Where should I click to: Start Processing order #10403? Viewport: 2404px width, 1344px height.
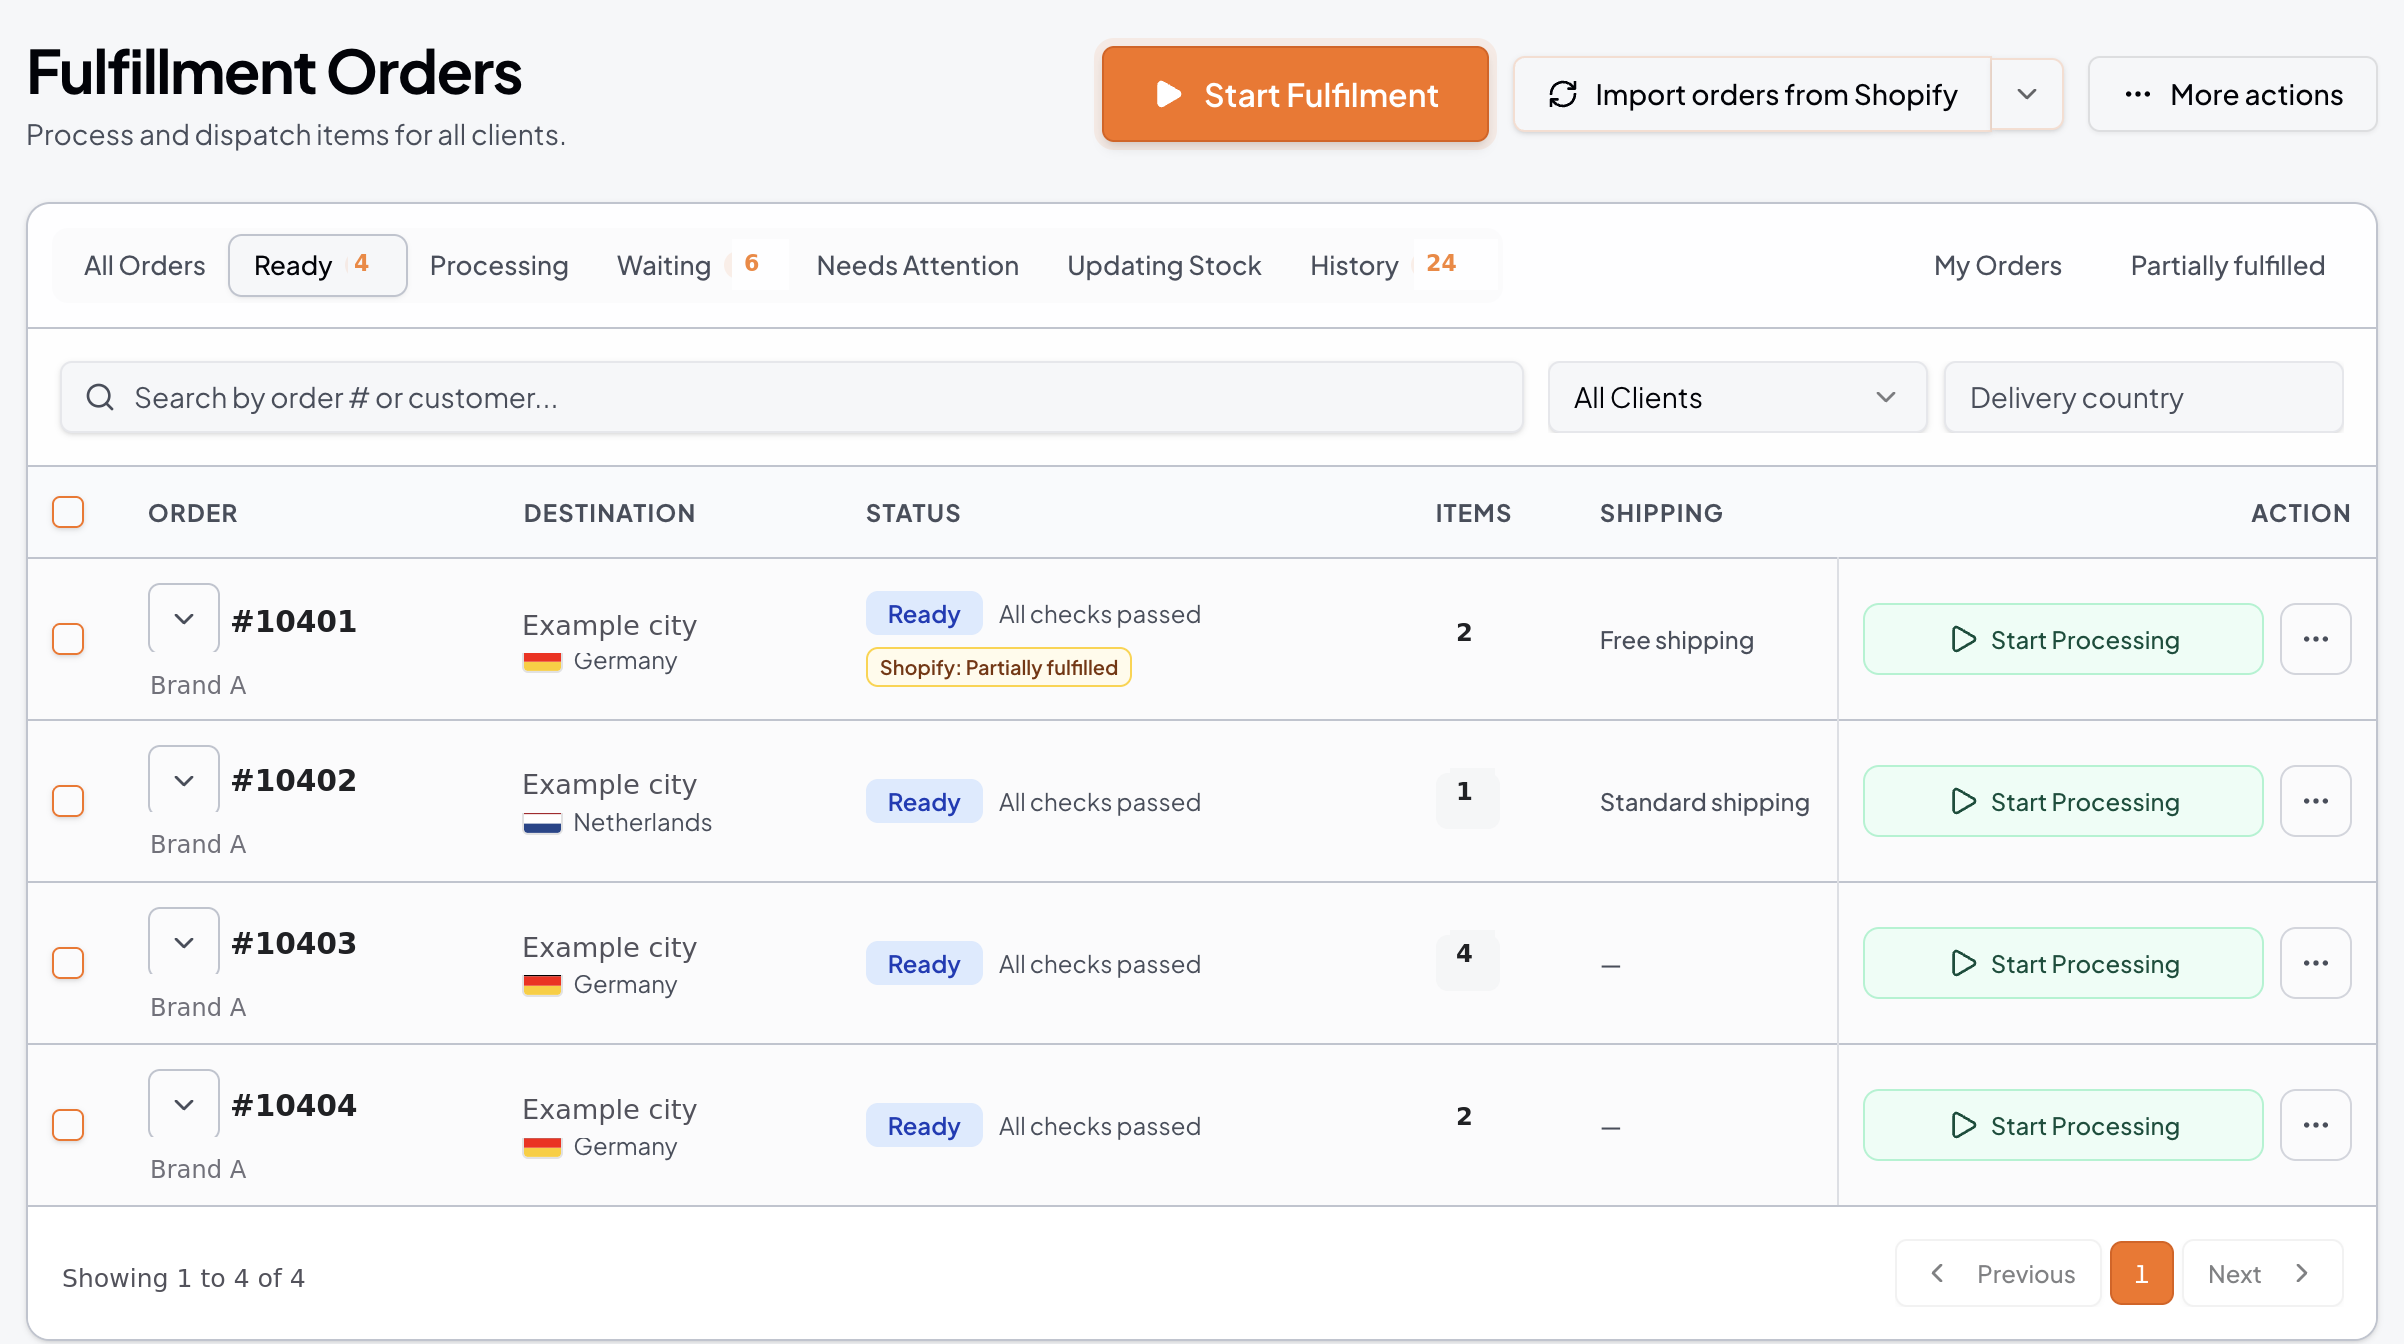point(2063,963)
